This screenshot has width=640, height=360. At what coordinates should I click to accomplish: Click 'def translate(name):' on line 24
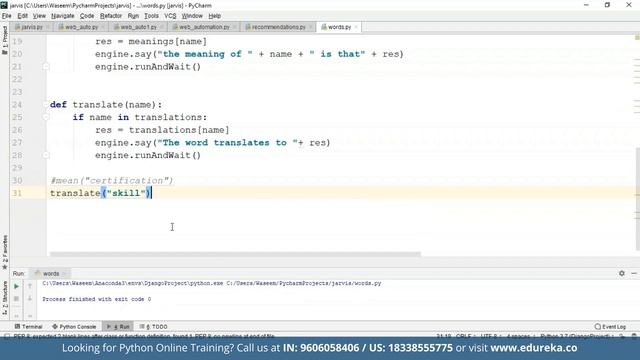pyautogui.click(x=106, y=105)
